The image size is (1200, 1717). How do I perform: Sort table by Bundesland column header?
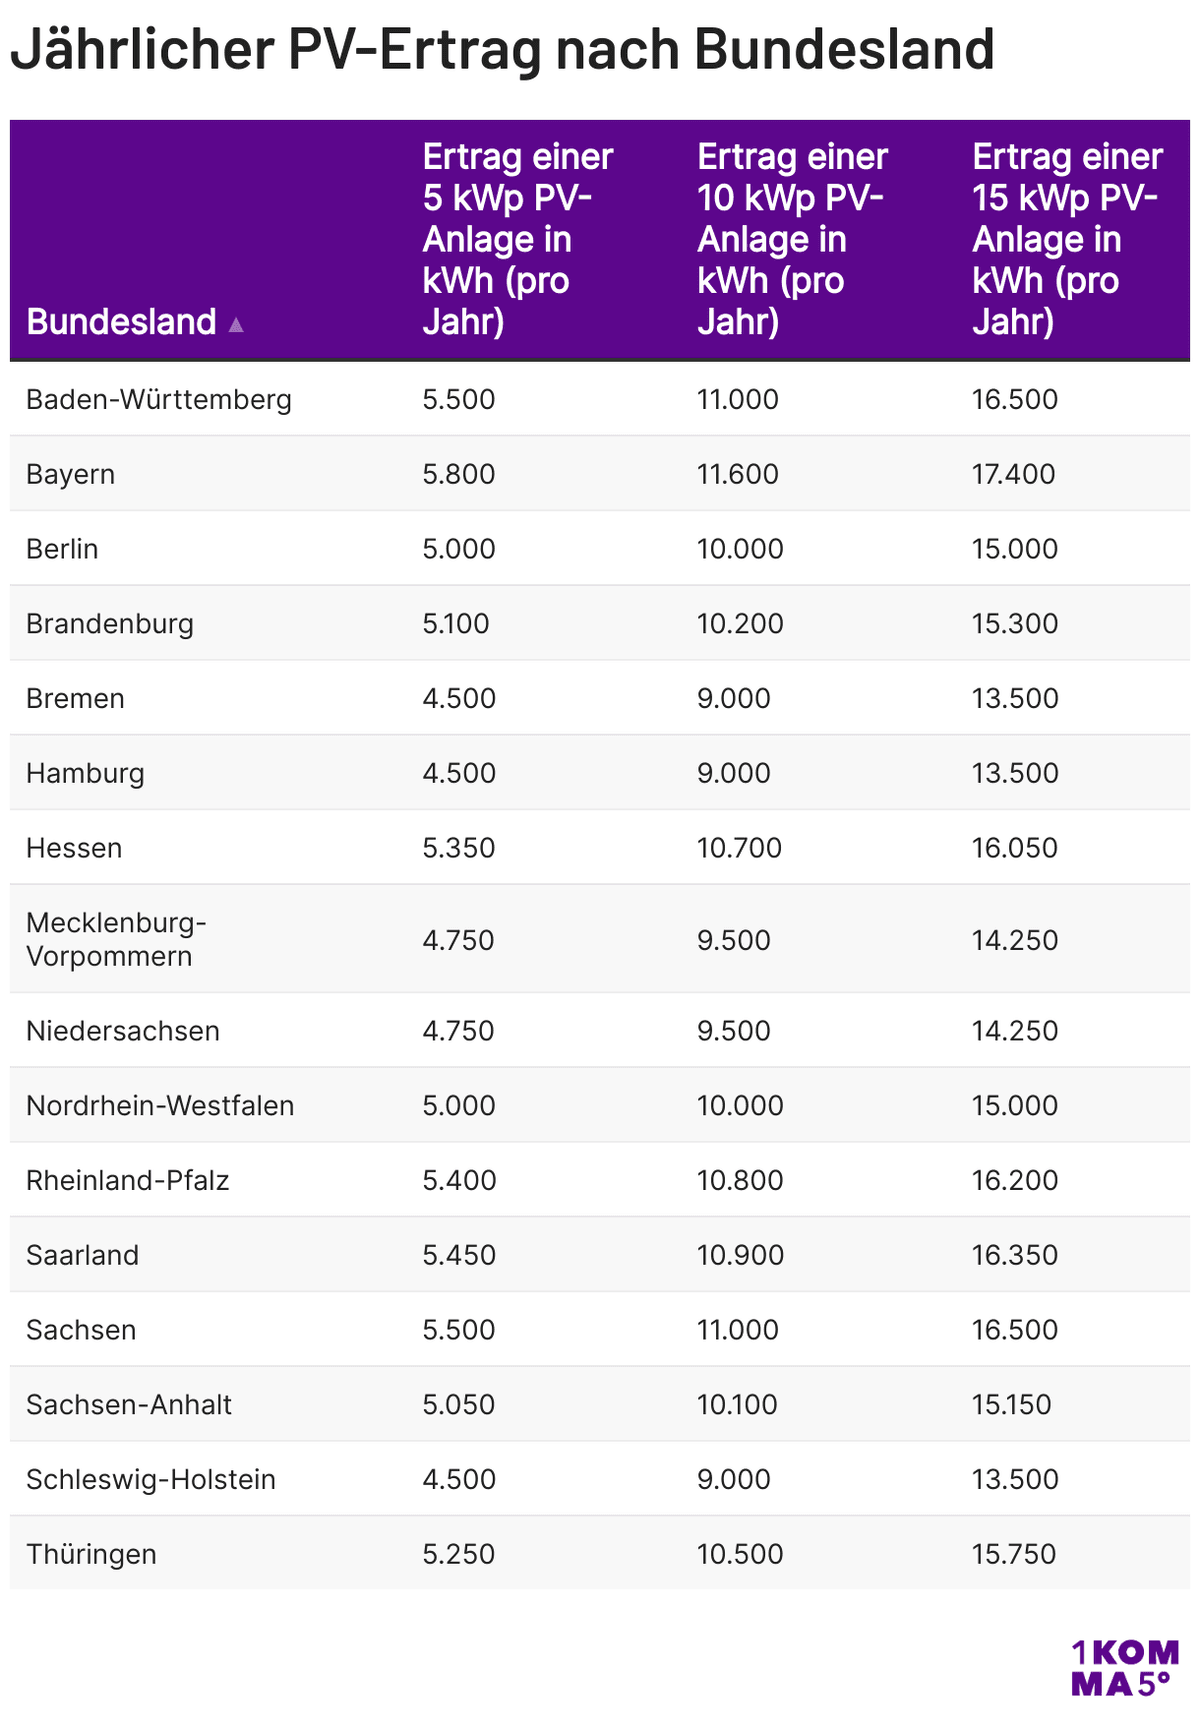point(121,322)
